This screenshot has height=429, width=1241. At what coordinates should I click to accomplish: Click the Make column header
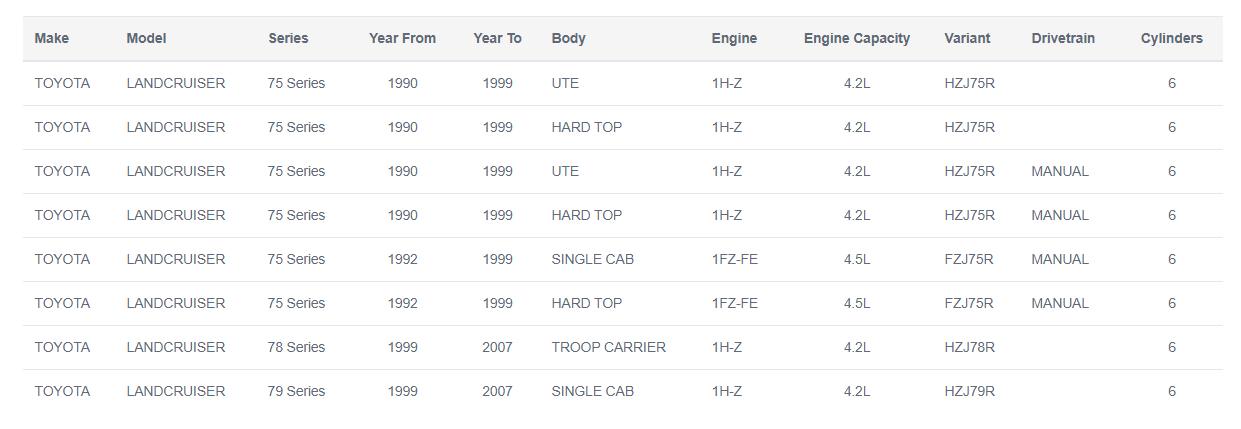[x=52, y=39]
